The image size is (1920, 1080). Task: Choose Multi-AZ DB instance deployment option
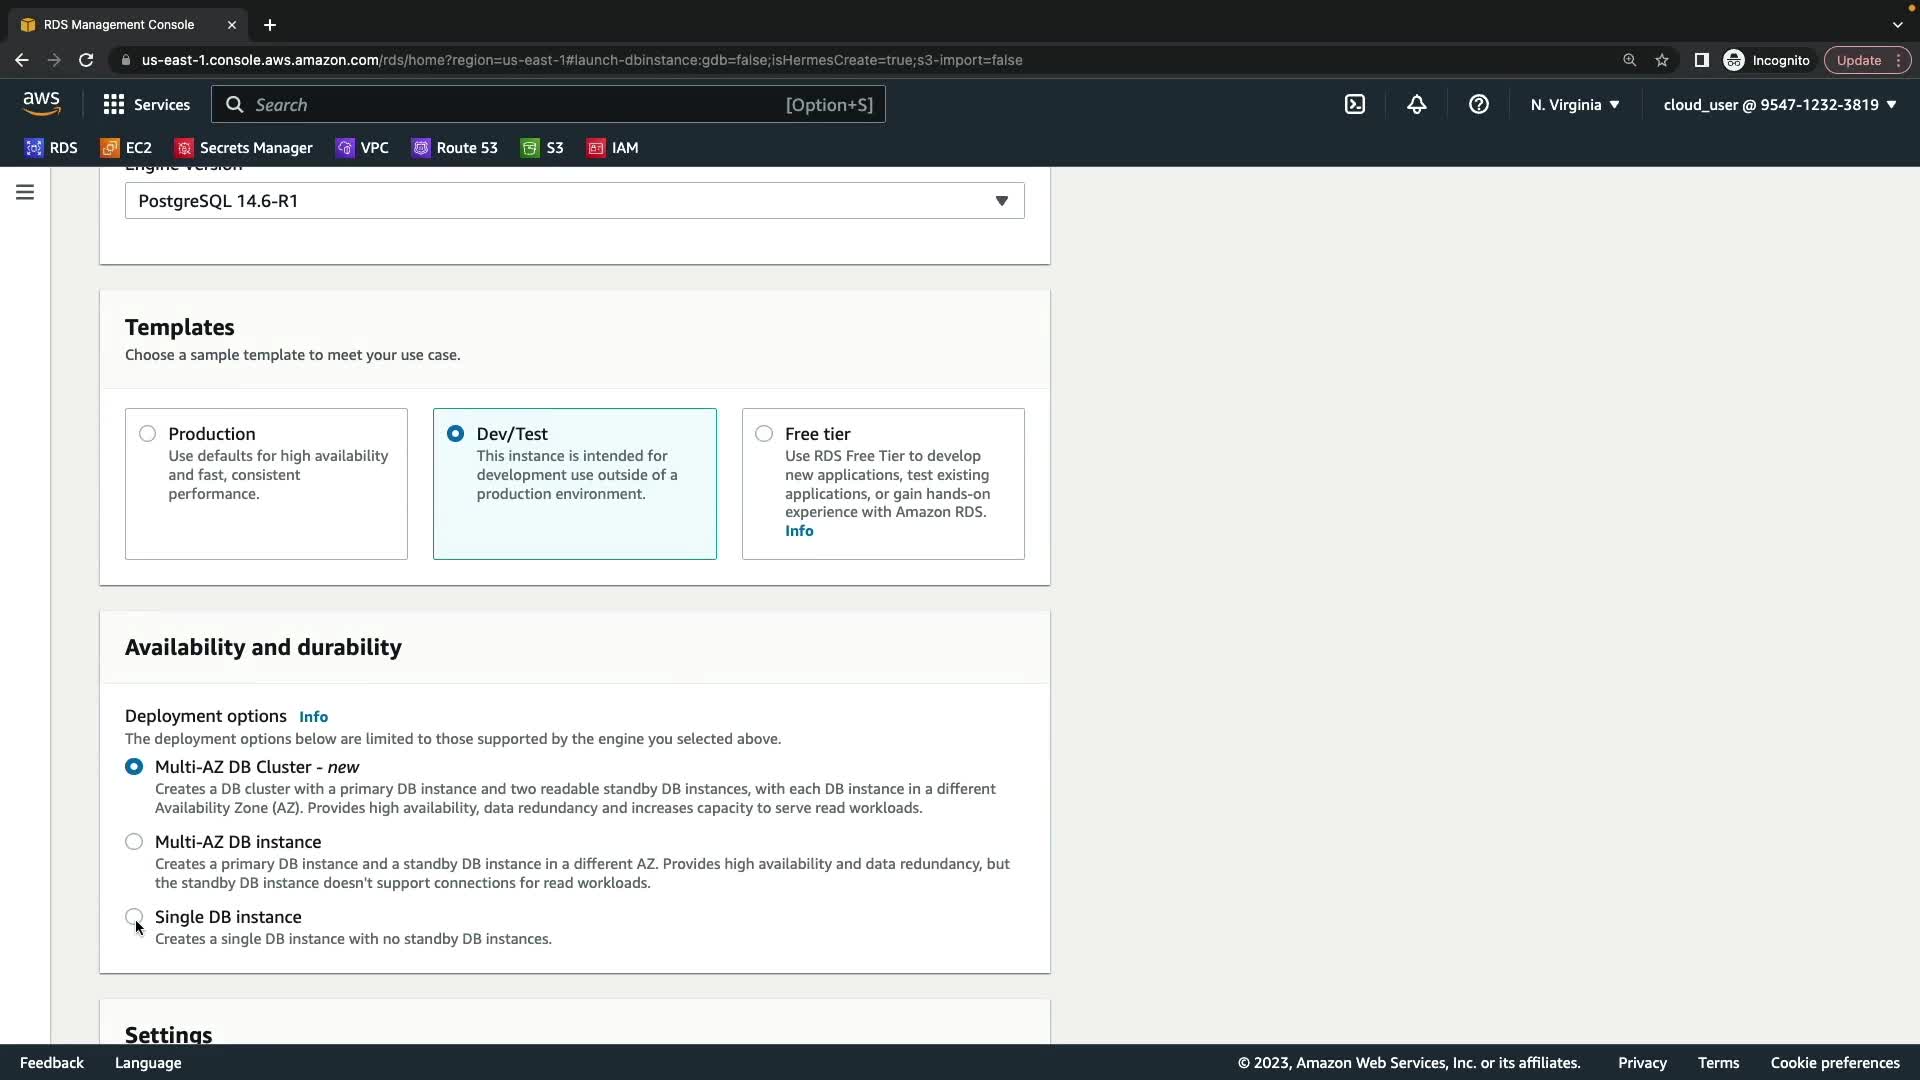[134, 842]
